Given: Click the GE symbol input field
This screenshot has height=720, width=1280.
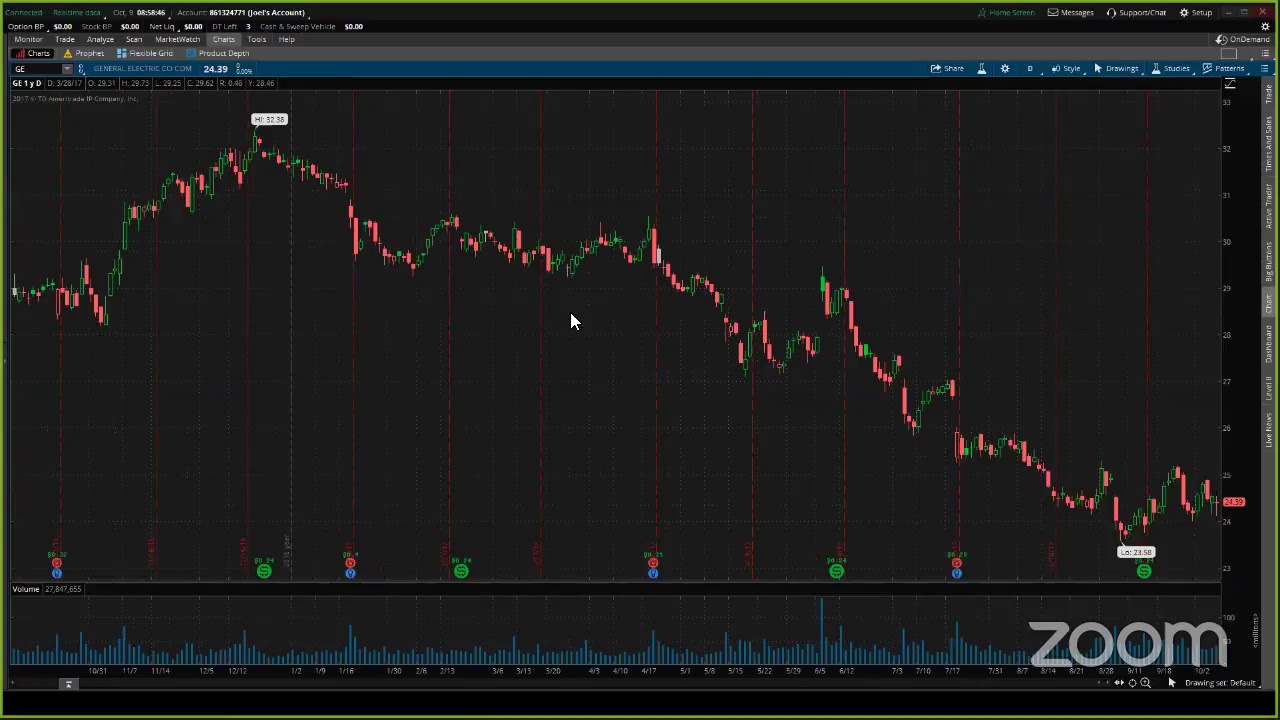Looking at the screenshot, I should pyautogui.click(x=36, y=69).
